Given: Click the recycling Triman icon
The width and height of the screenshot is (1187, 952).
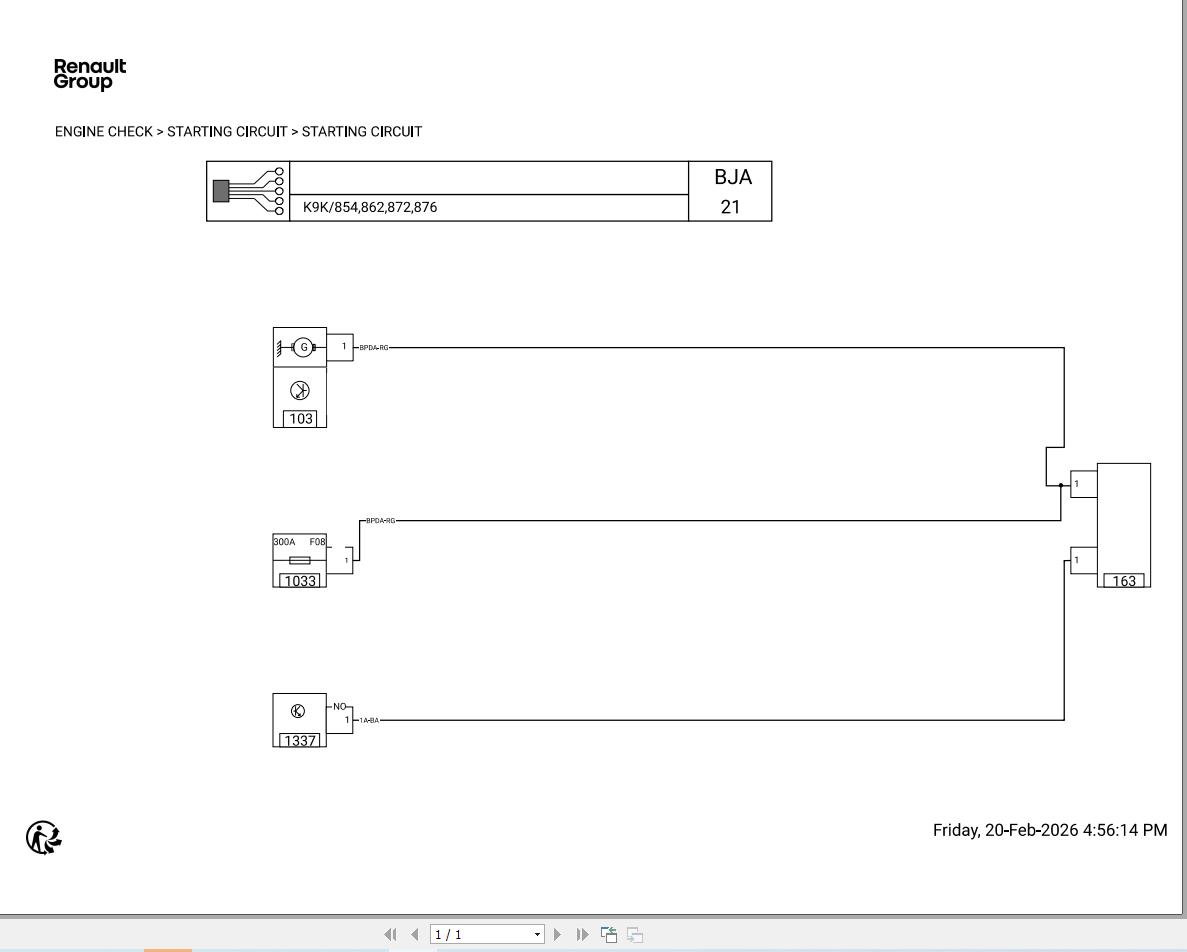Looking at the screenshot, I should (x=44, y=838).
